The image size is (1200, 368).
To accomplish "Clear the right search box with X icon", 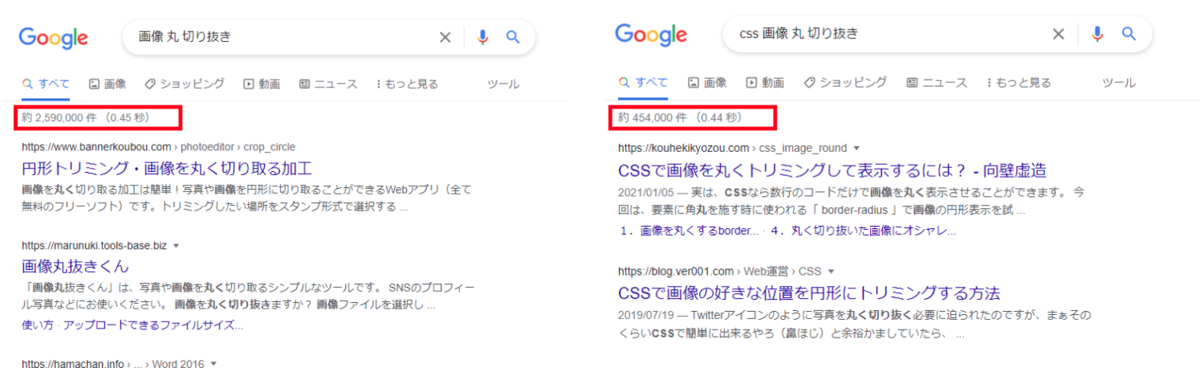I will tap(1058, 34).
